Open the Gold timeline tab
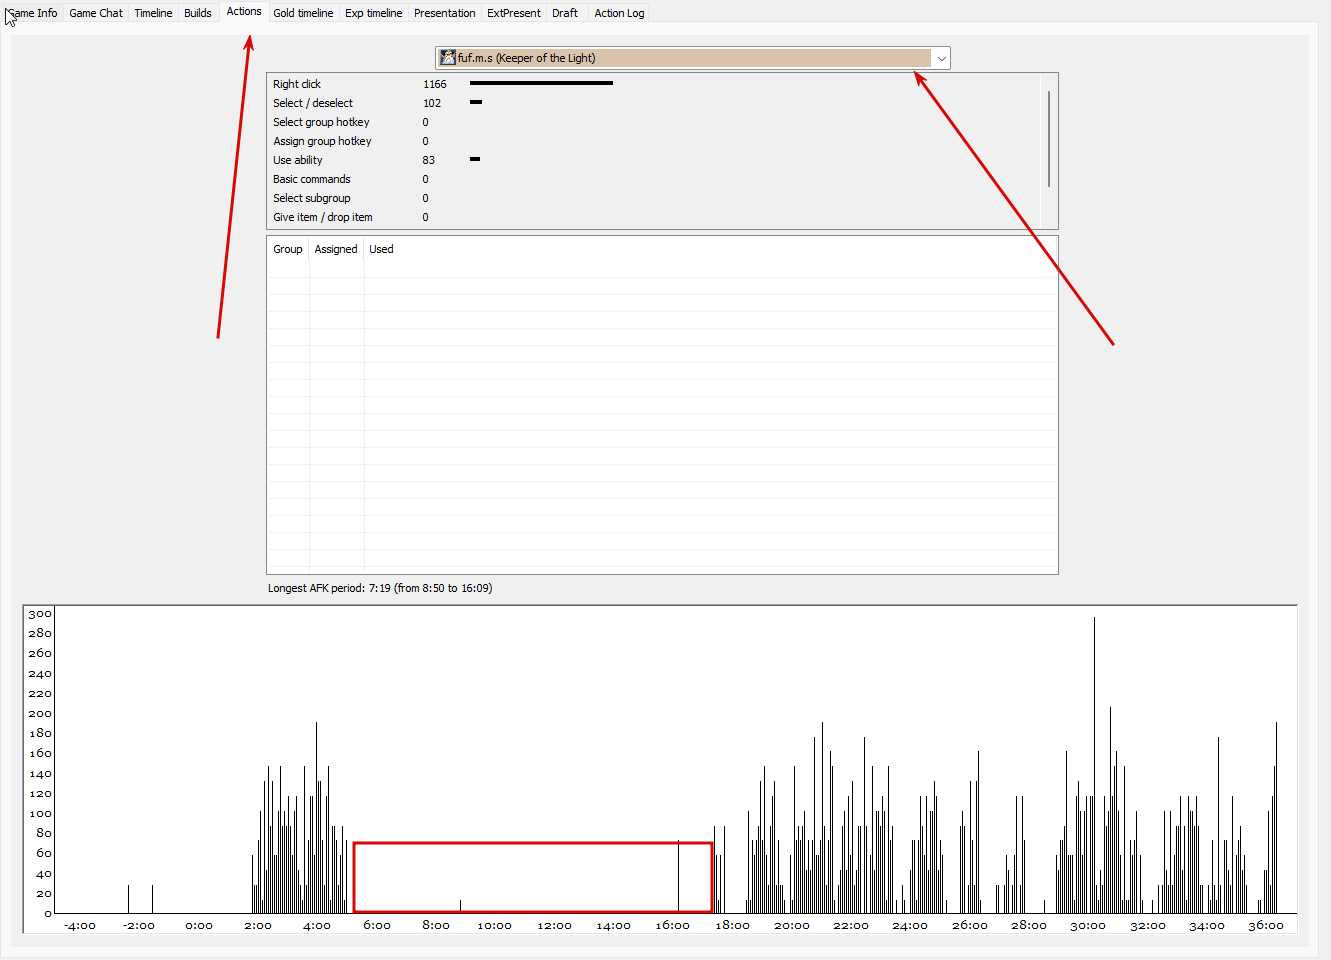The height and width of the screenshot is (960, 1331). point(303,13)
